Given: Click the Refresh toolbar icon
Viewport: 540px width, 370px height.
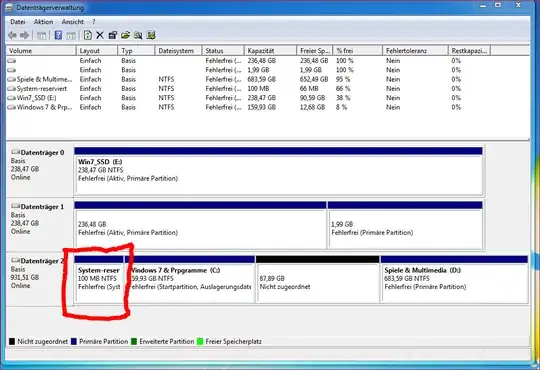Looking at the screenshot, I should (x=88, y=35).
